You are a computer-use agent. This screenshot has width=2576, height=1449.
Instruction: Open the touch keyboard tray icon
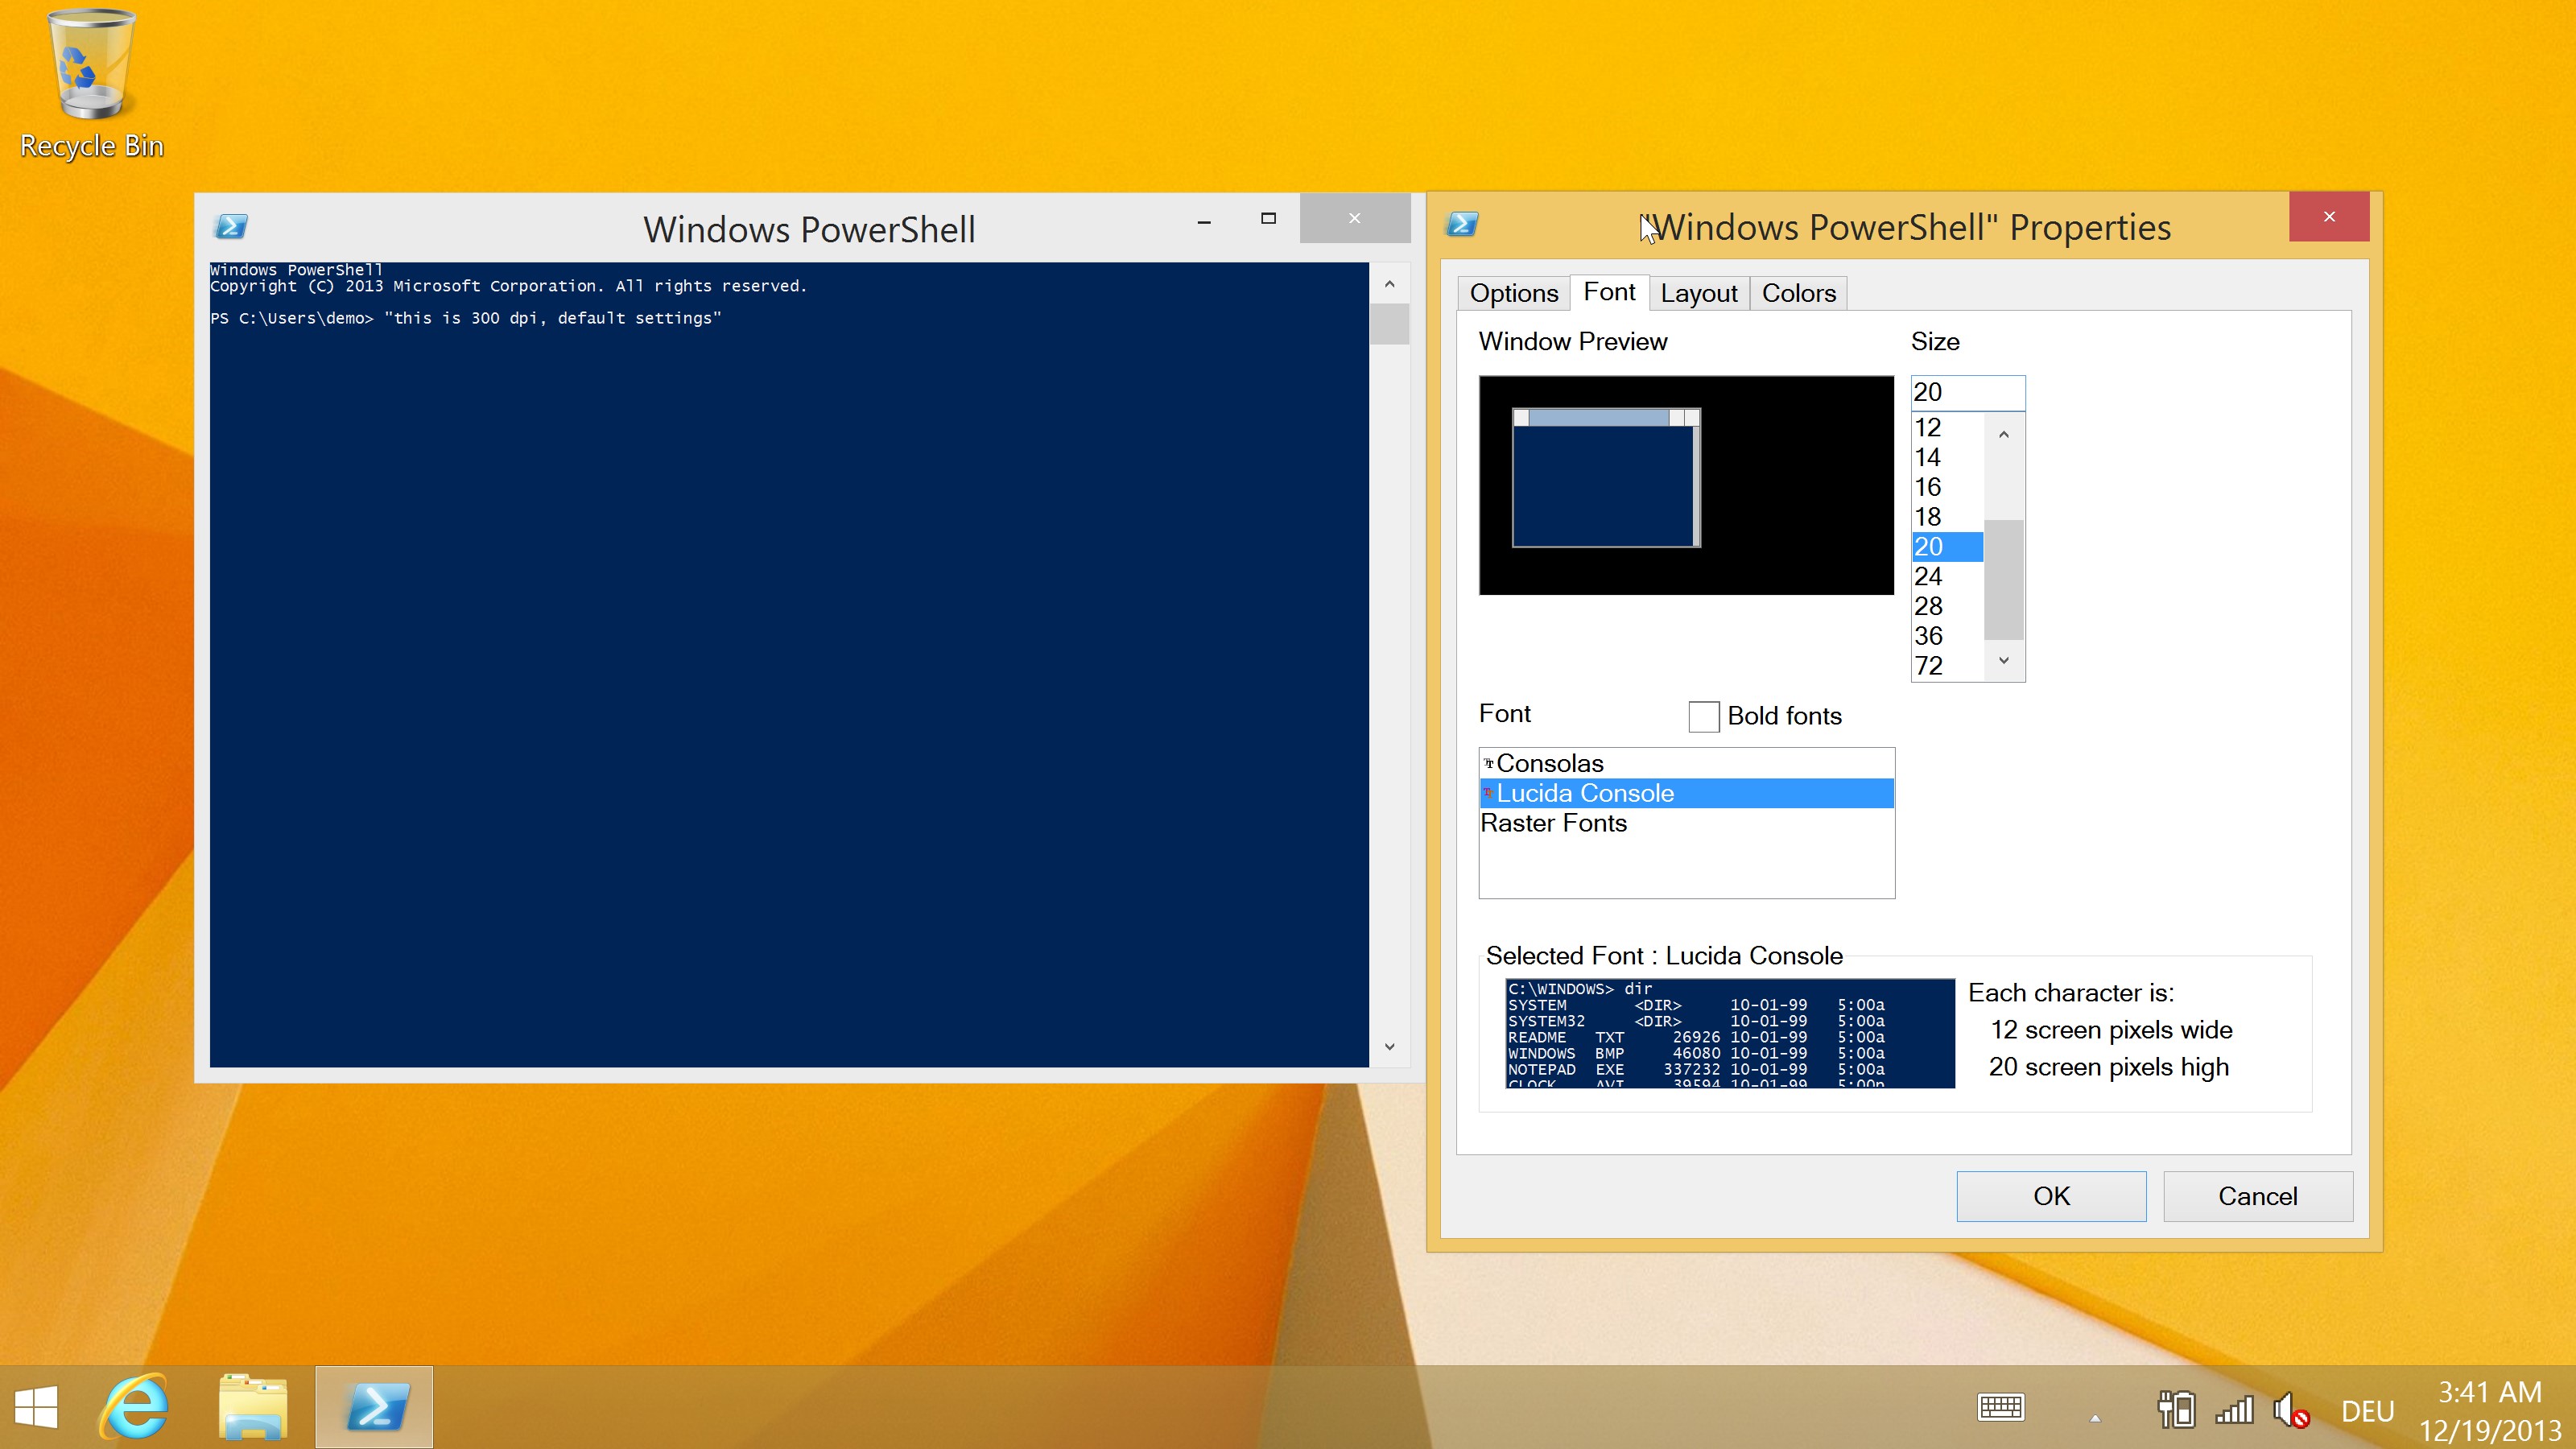click(2001, 1407)
